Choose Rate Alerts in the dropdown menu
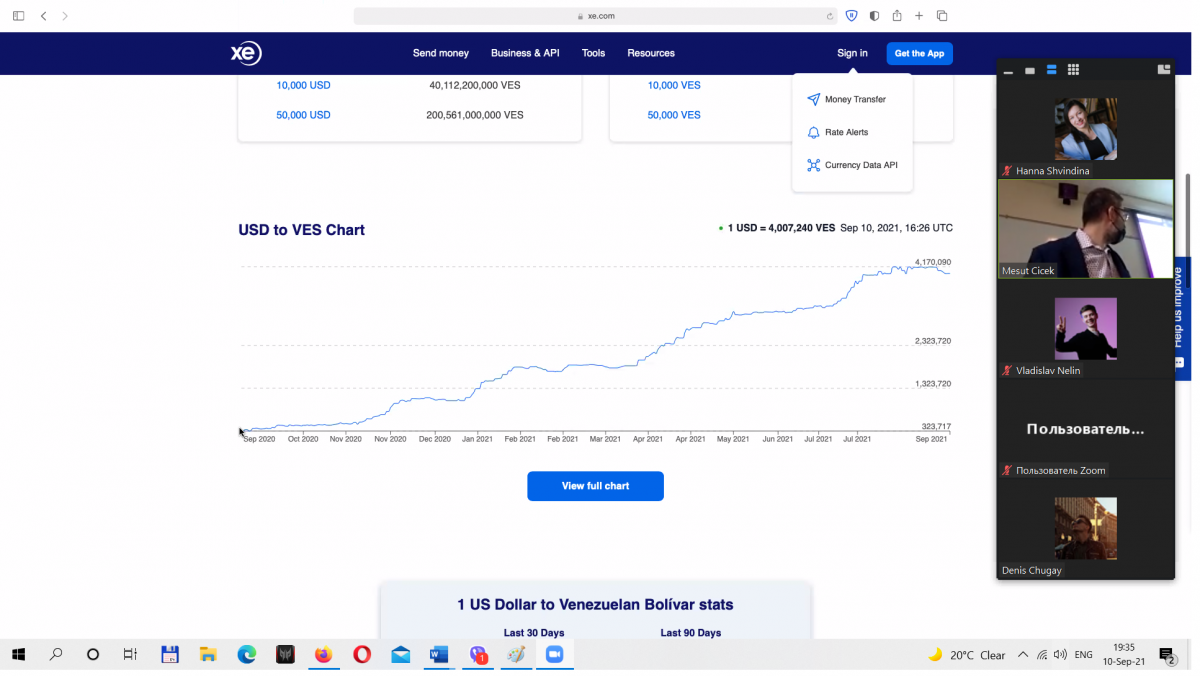Image resolution: width=1200 pixels, height=676 pixels. pyautogui.click(x=846, y=132)
